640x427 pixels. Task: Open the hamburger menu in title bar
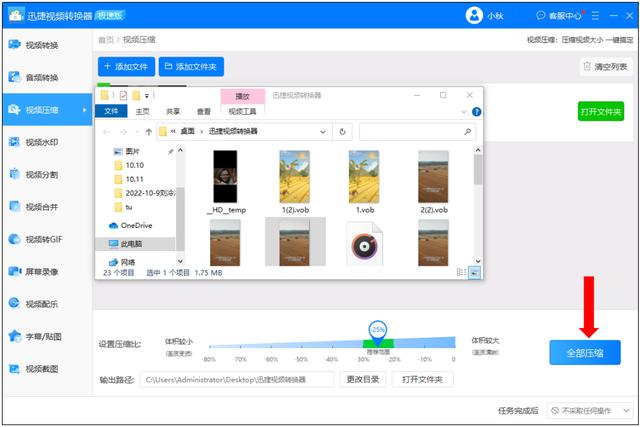click(x=596, y=16)
